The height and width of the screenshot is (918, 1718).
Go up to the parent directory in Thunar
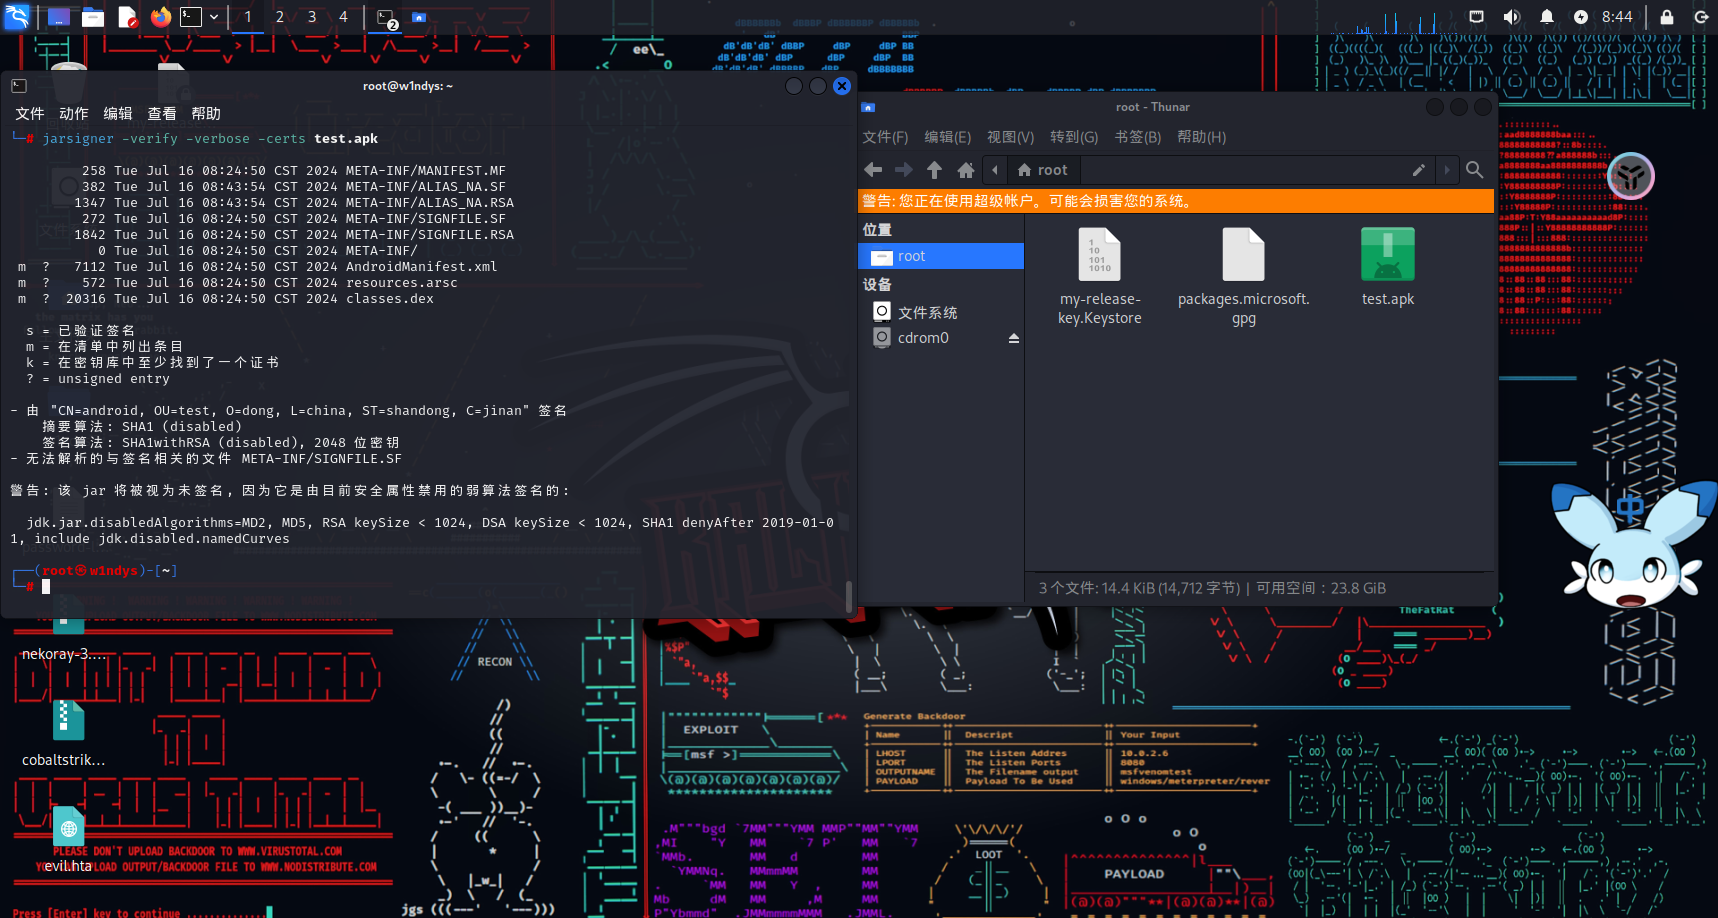point(934,170)
